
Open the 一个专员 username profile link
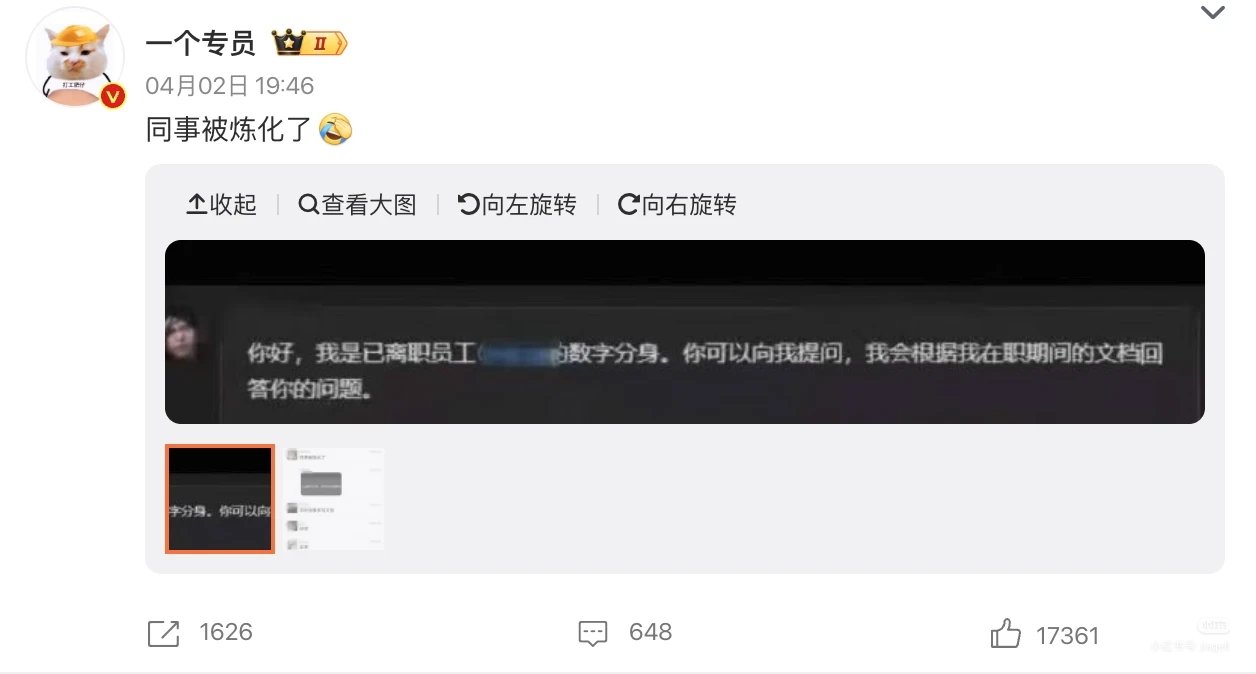[200, 44]
